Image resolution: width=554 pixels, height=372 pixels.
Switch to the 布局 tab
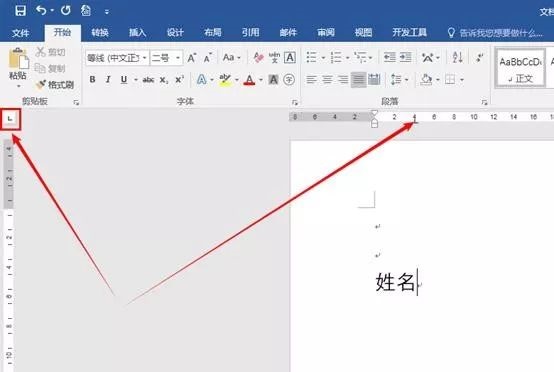[213, 33]
